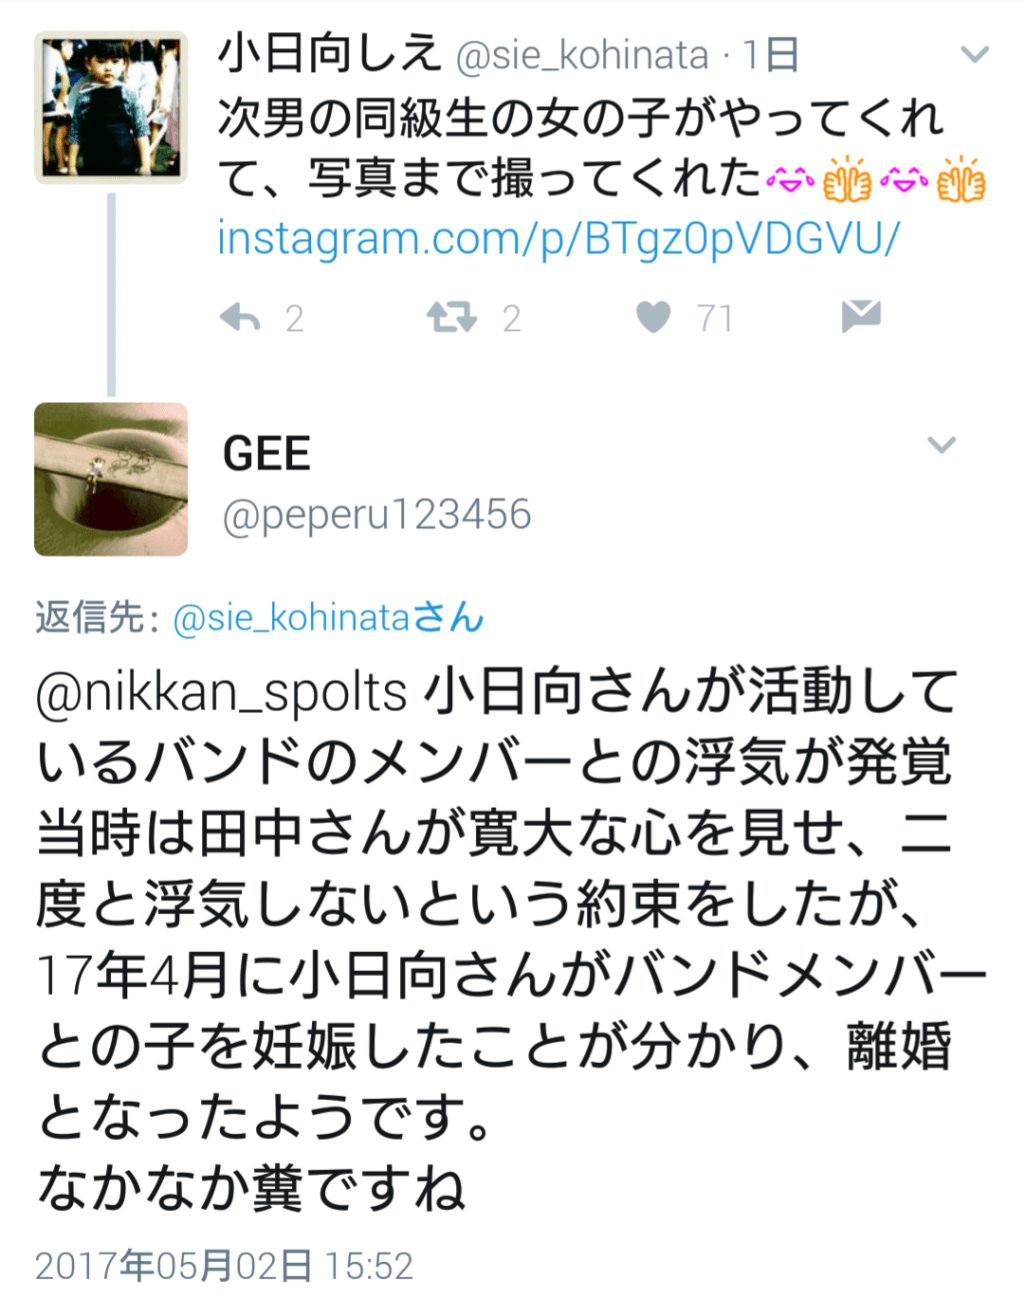Open the 2017年05月02日 15:52 timestamp
1024x1299 pixels.
(x=224, y=1266)
